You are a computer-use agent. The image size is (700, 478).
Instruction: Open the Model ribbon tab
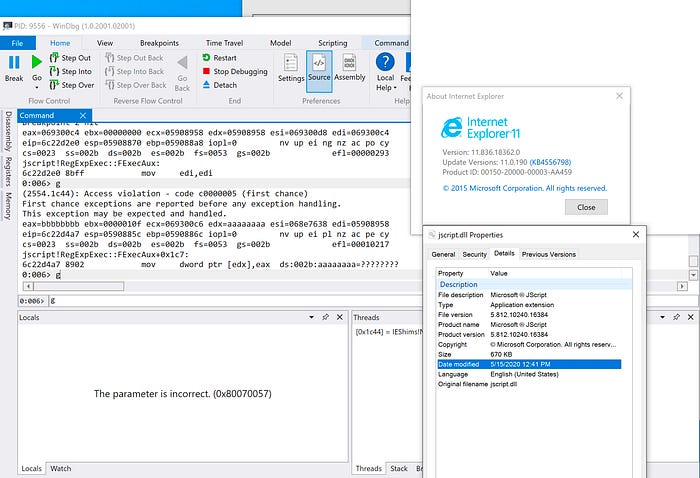281,43
